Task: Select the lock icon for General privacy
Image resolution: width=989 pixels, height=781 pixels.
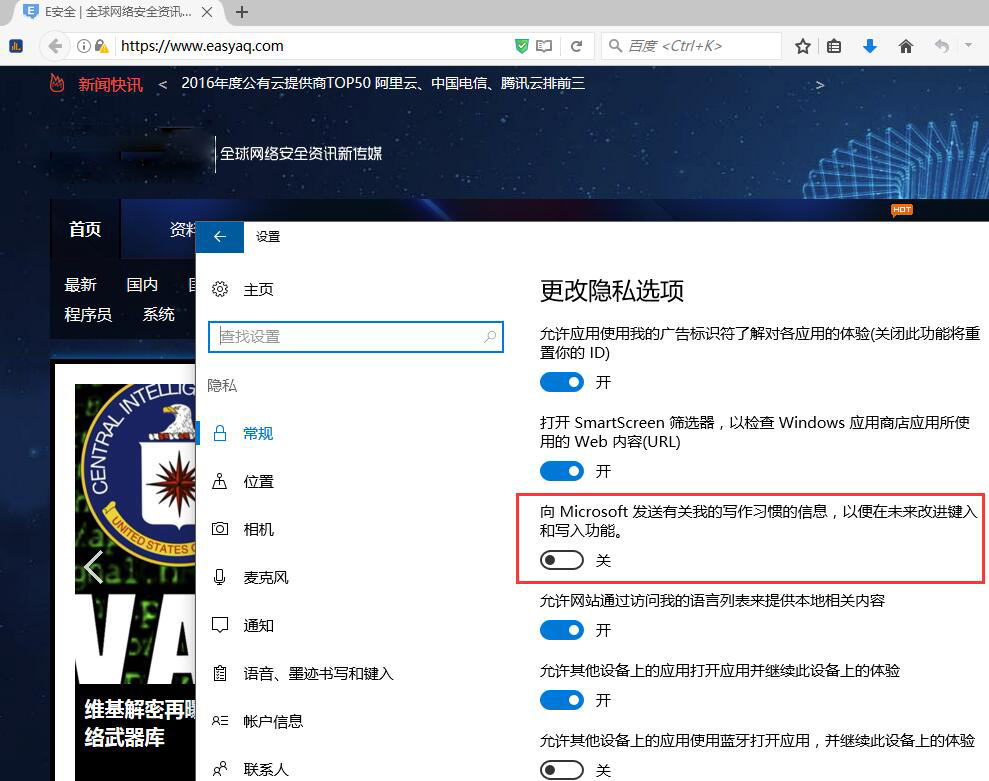Action: [219, 433]
